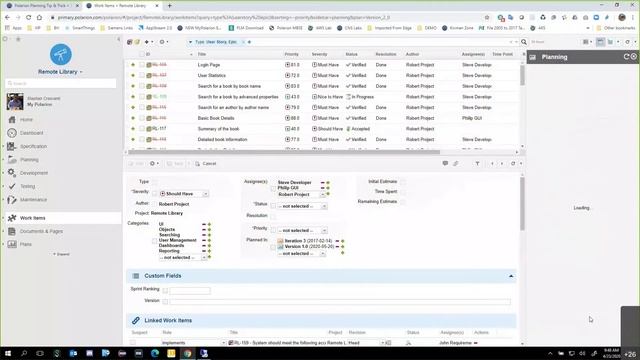Open a new browser tab
This screenshot has width=640, height=360.
pos(169,6)
